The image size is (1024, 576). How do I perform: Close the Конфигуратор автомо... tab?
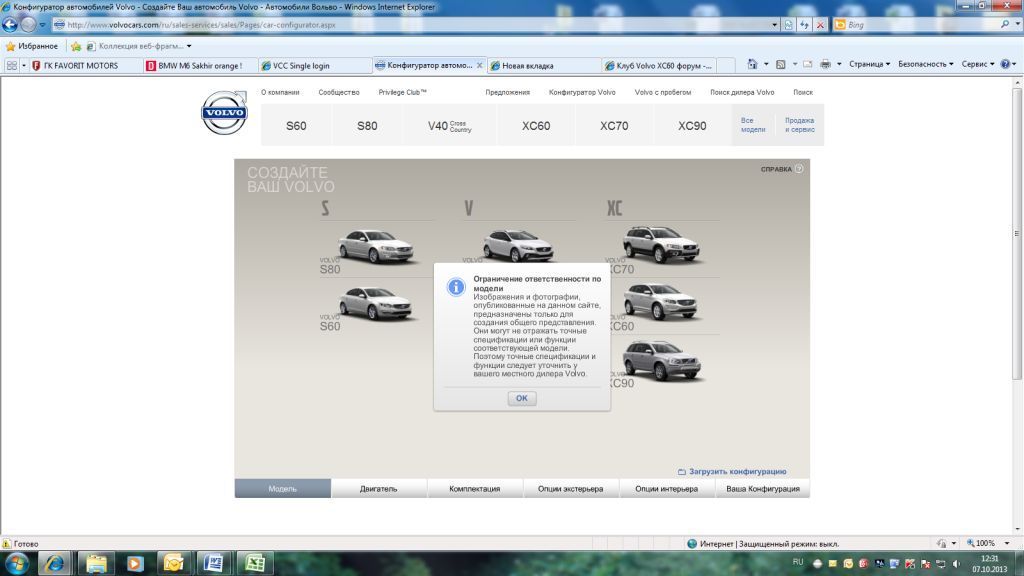point(479,65)
